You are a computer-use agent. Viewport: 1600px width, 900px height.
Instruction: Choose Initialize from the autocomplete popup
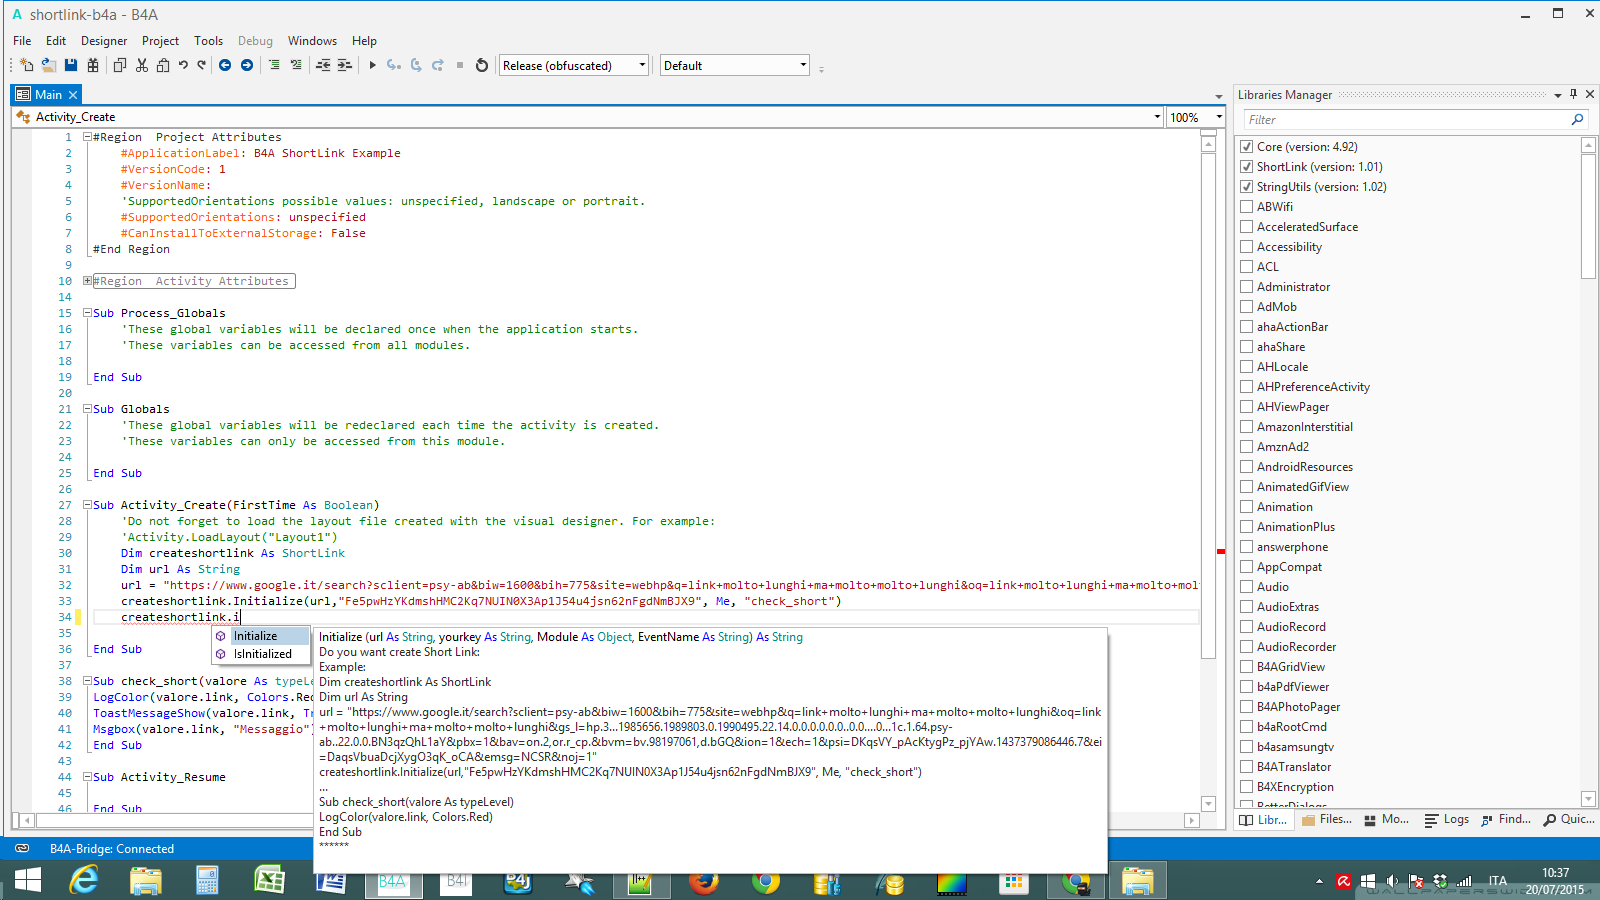click(259, 635)
